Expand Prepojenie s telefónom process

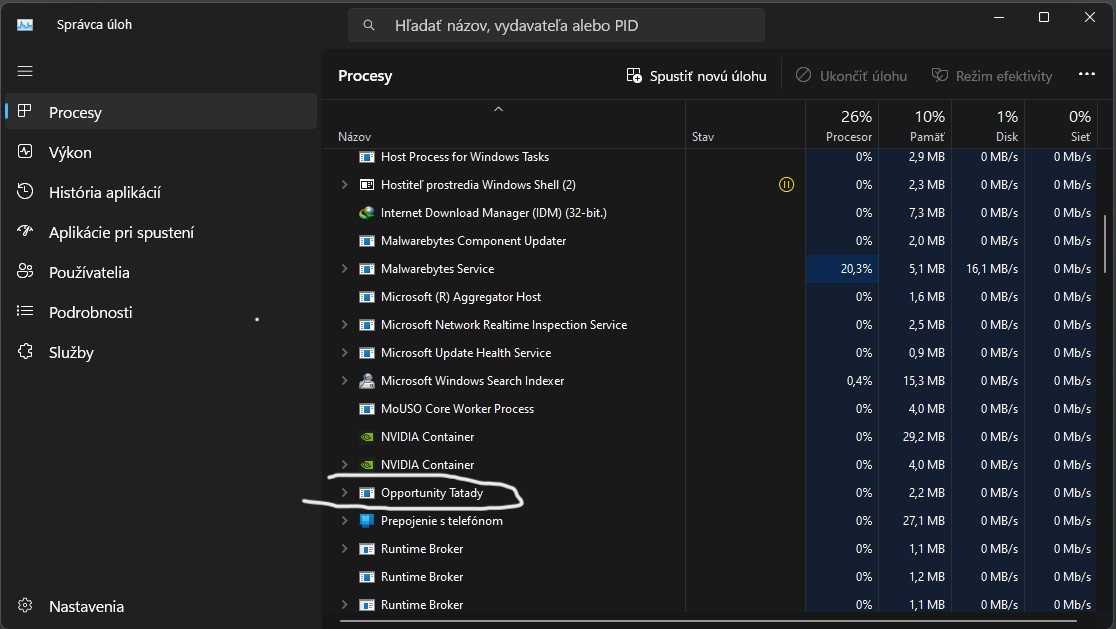pyautogui.click(x=344, y=521)
